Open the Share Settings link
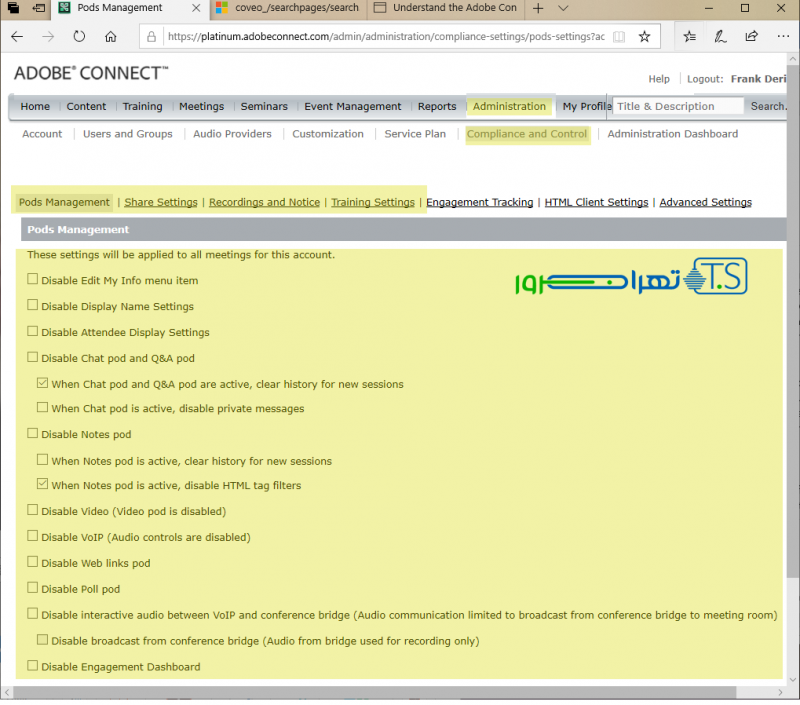This screenshot has width=800, height=705. pos(161,202)
